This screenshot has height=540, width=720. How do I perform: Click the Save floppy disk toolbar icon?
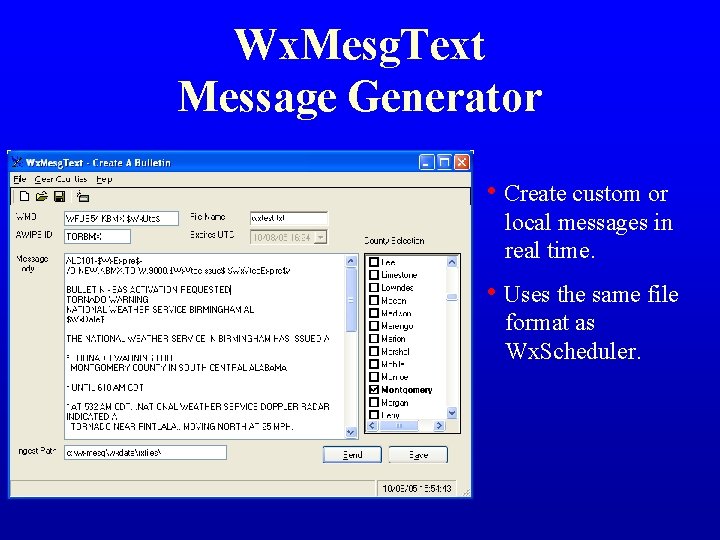[x=59, y=197]
